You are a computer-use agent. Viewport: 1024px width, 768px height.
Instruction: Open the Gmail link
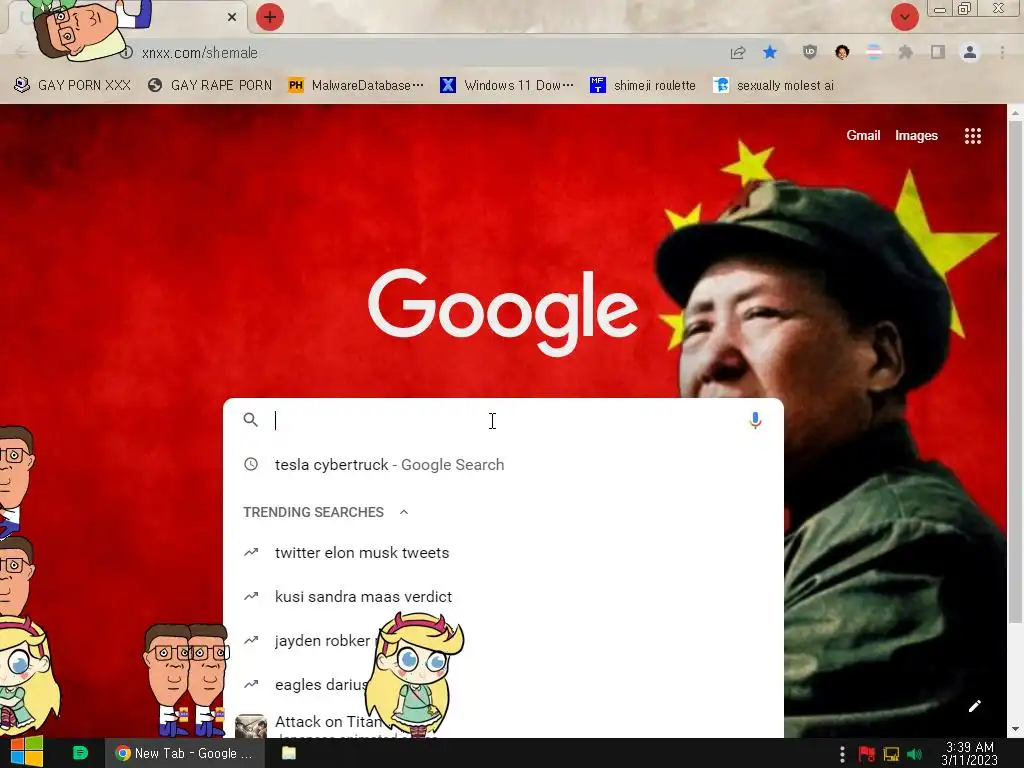tap(863, 135)
